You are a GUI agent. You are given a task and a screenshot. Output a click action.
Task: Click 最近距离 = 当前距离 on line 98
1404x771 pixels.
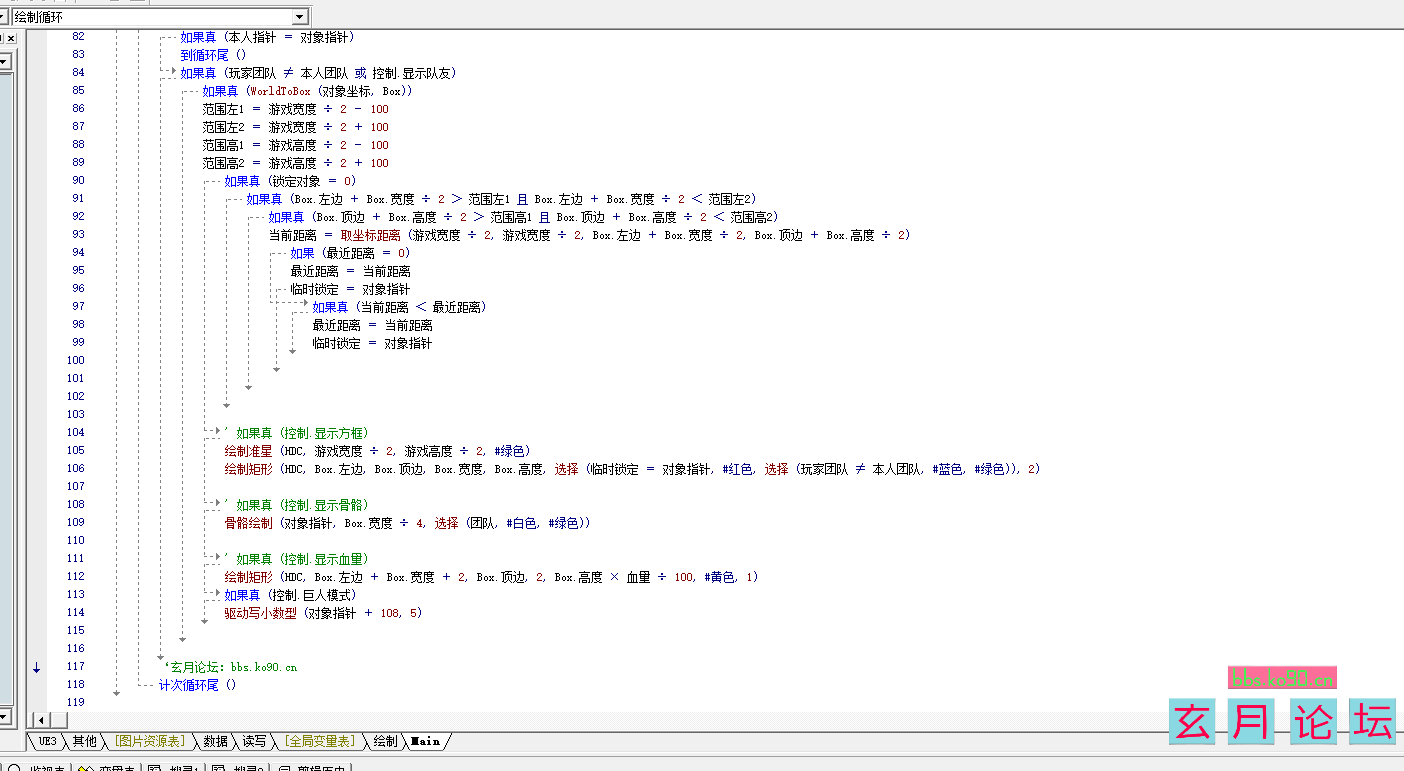pos(372,325)
